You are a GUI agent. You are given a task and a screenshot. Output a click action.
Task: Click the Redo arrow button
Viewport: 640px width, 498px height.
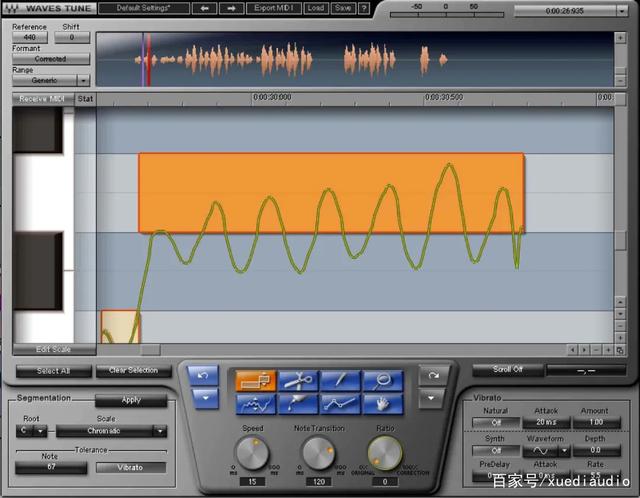click(x=433, y=375)
